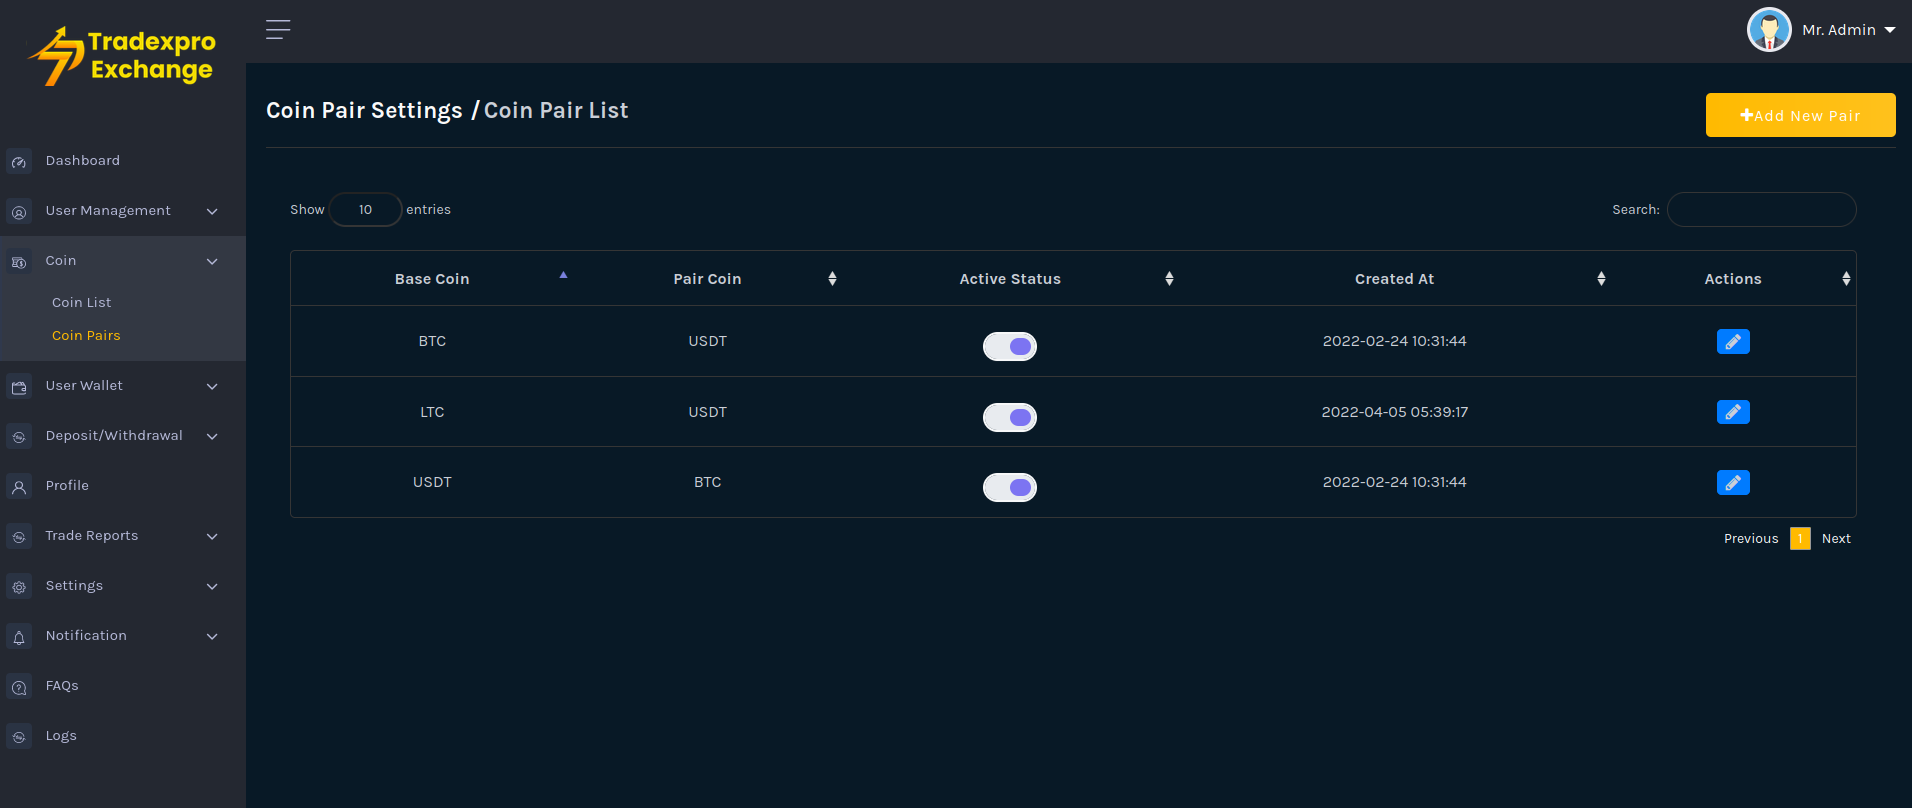Toggle active status for BTC/USDT pair
This screenshot has width=1912, height=808.
coord(1009,346)
